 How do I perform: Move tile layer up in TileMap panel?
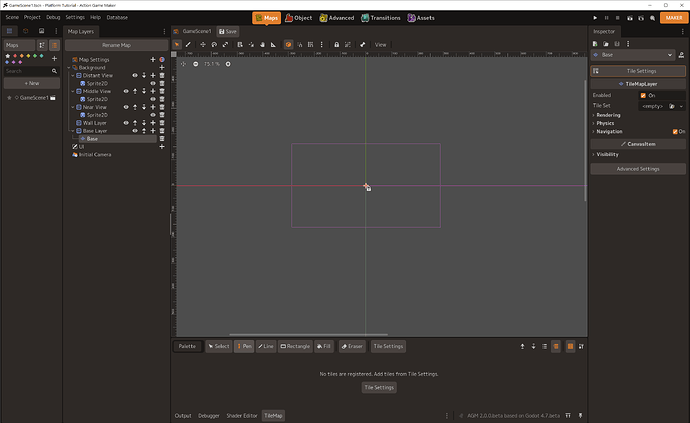coord(522,346)
